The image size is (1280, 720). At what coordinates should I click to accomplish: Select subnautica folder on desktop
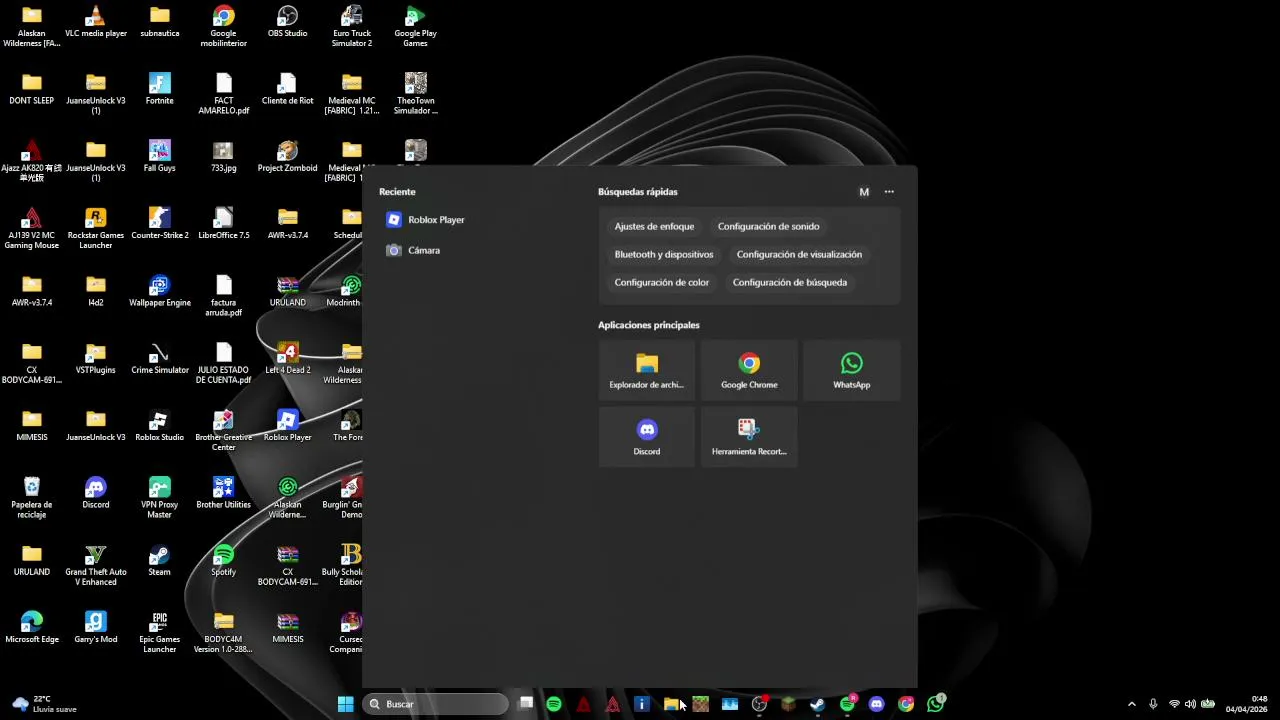(160, 22)
